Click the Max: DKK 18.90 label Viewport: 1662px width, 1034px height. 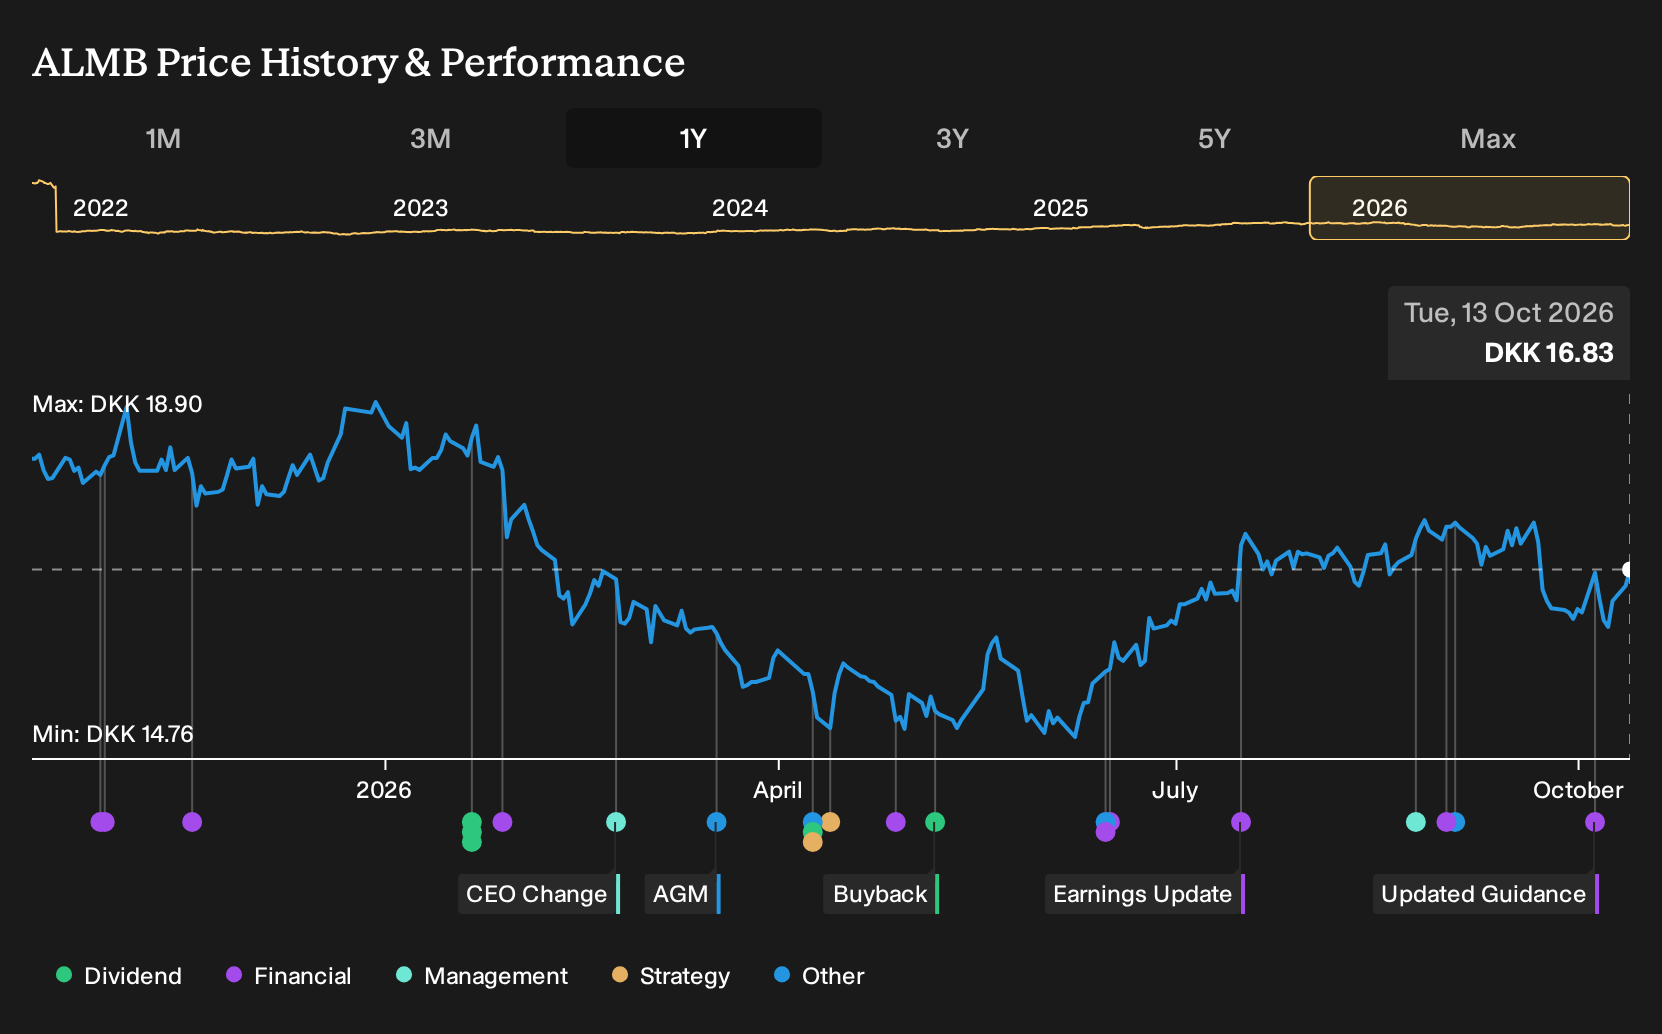point(117,404)
